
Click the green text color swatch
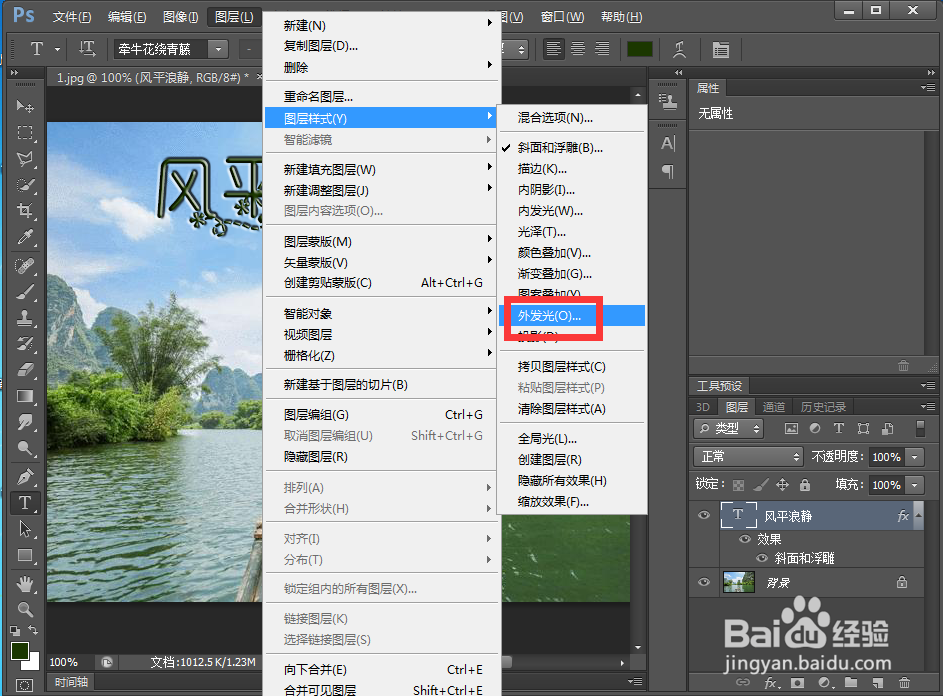pyautogui.click(x=640, y=48)
